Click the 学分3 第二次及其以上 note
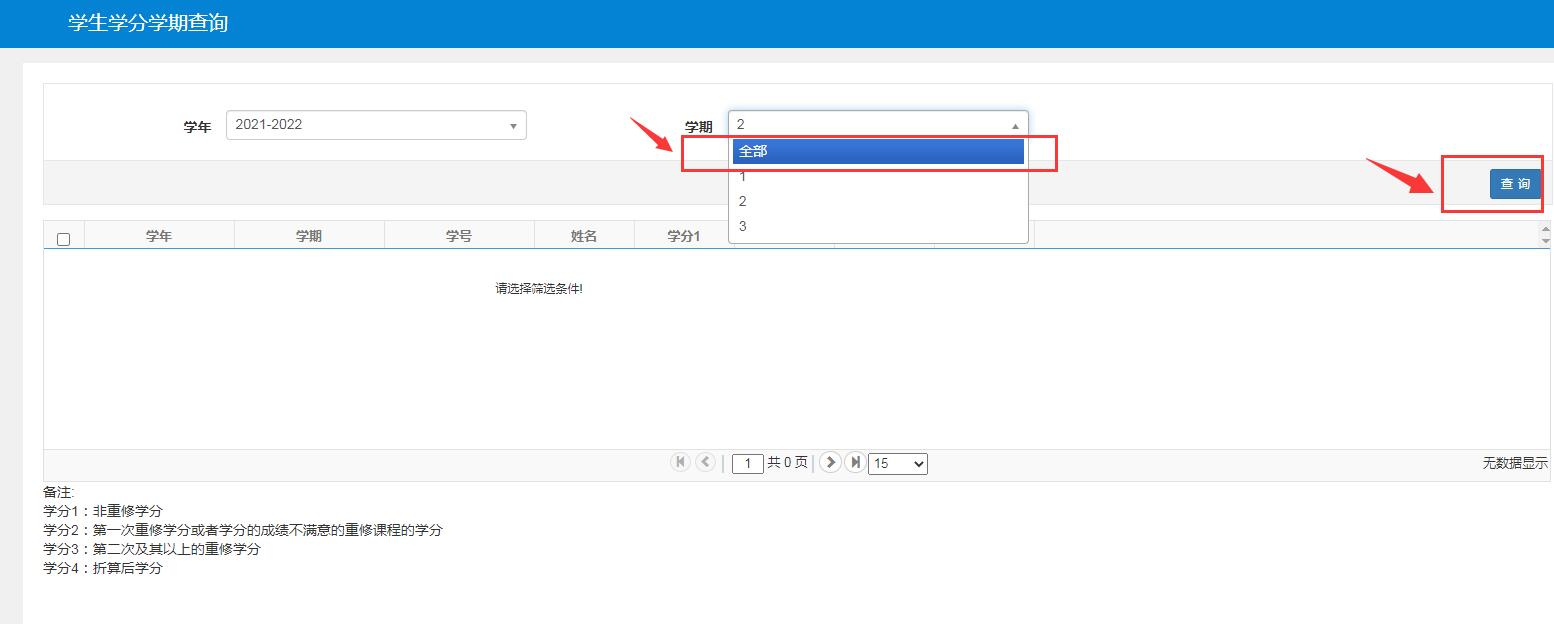1554x624 pixels. coord(152,549)
